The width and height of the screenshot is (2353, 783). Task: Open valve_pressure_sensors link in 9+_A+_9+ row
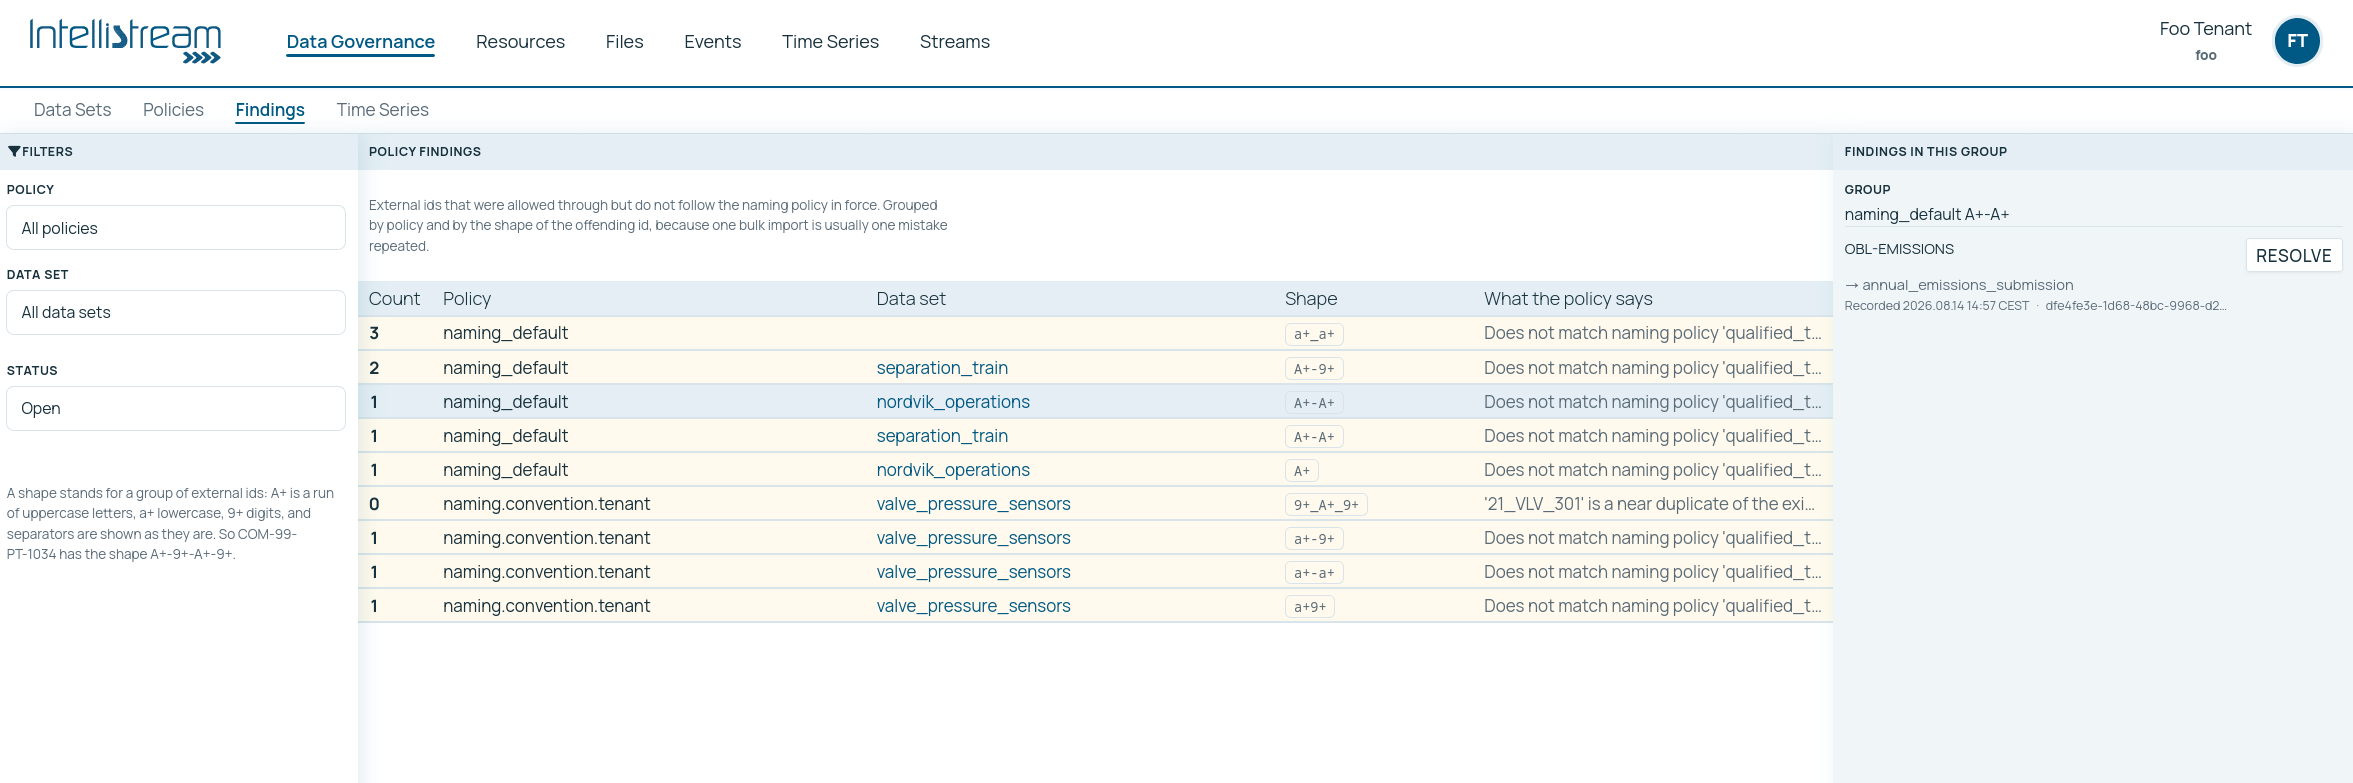pos(973,503)
